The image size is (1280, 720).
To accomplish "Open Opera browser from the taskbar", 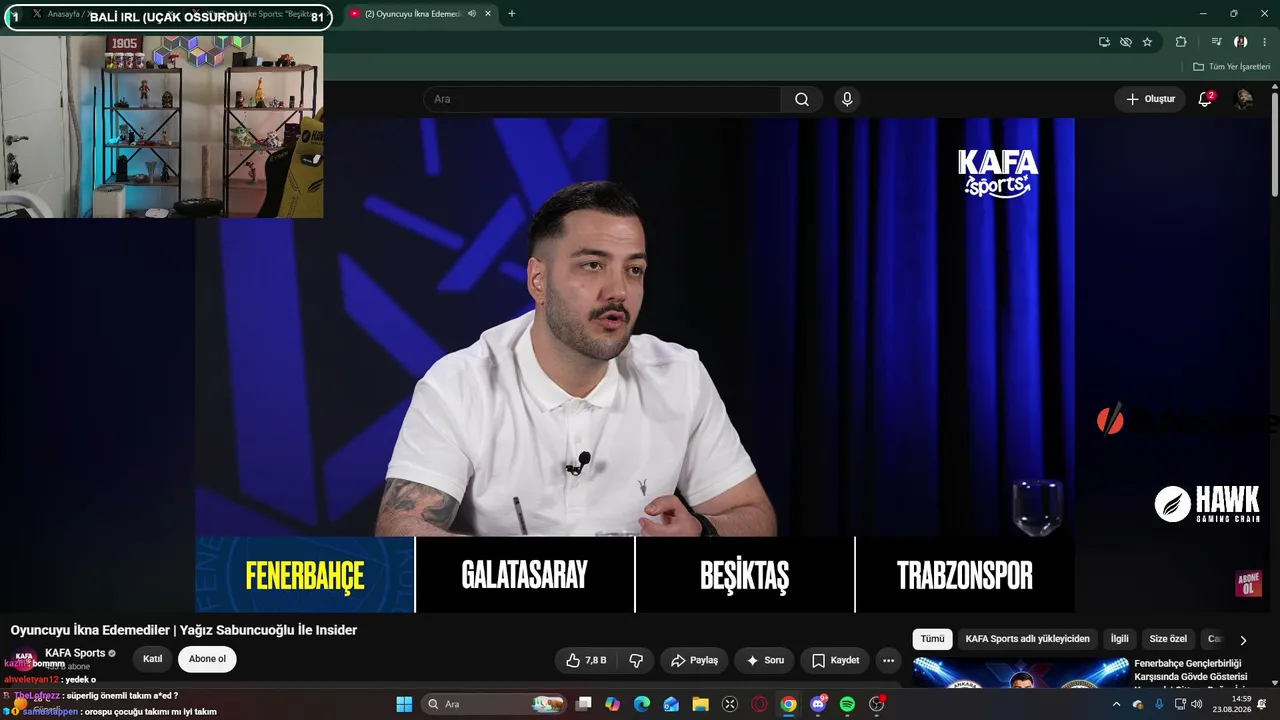I will coord(759,704).
